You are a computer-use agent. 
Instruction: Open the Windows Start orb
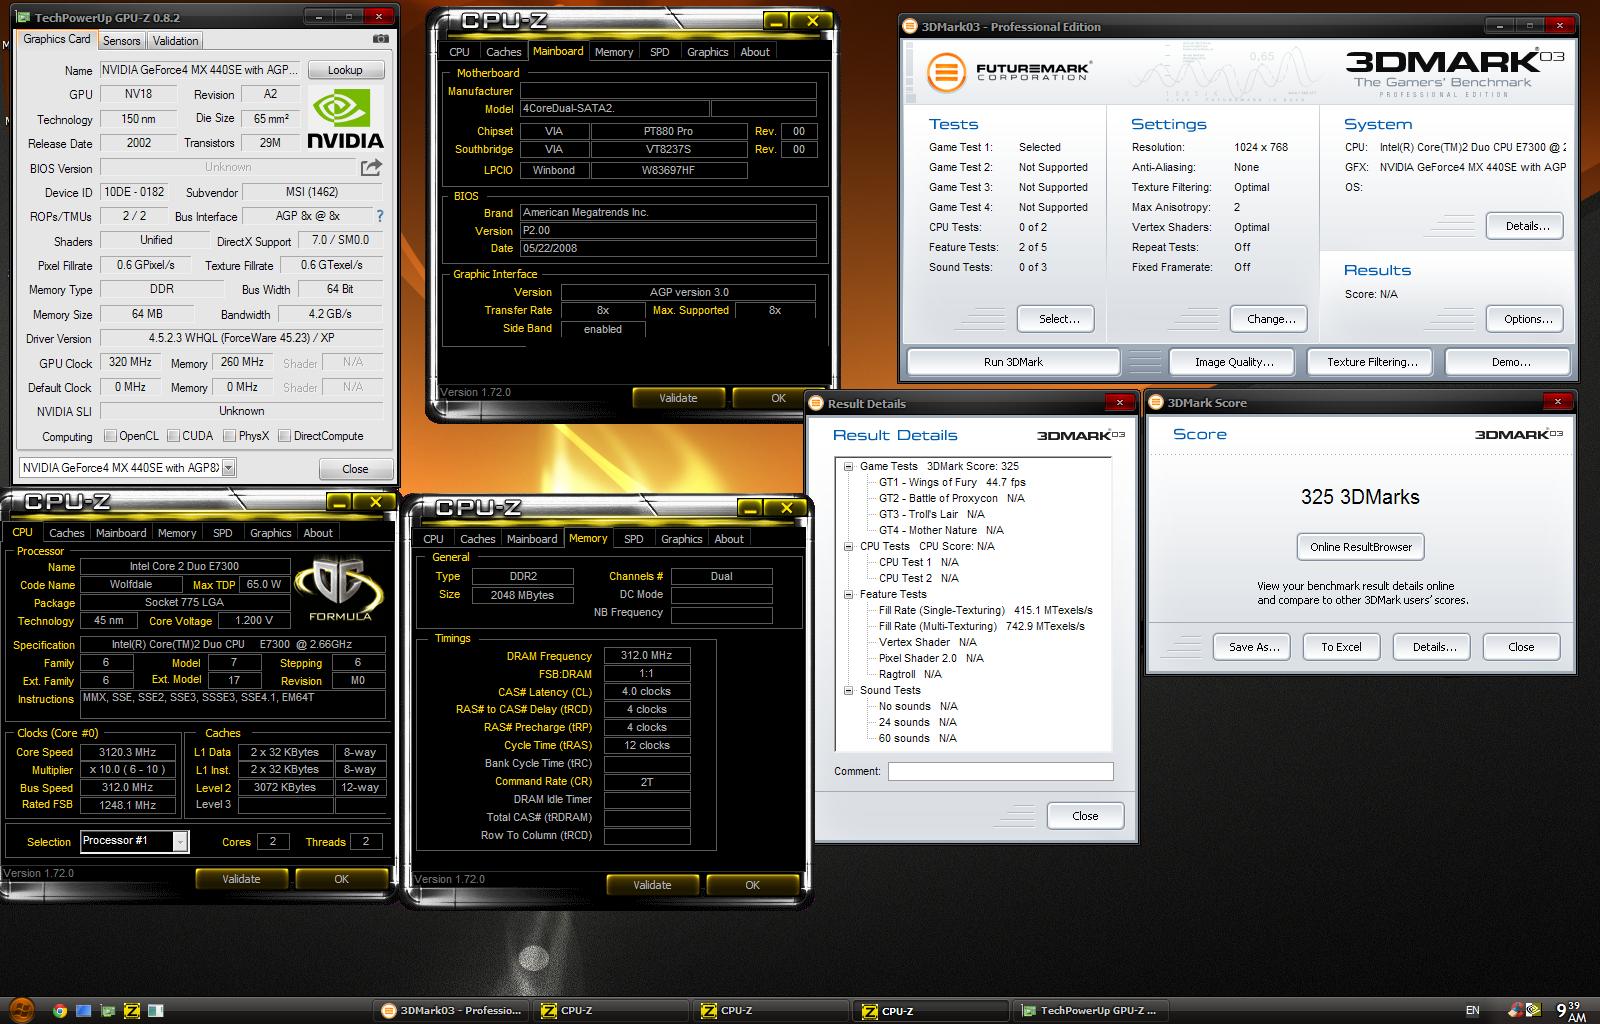pyautogui.click(x=20, y=1009)
